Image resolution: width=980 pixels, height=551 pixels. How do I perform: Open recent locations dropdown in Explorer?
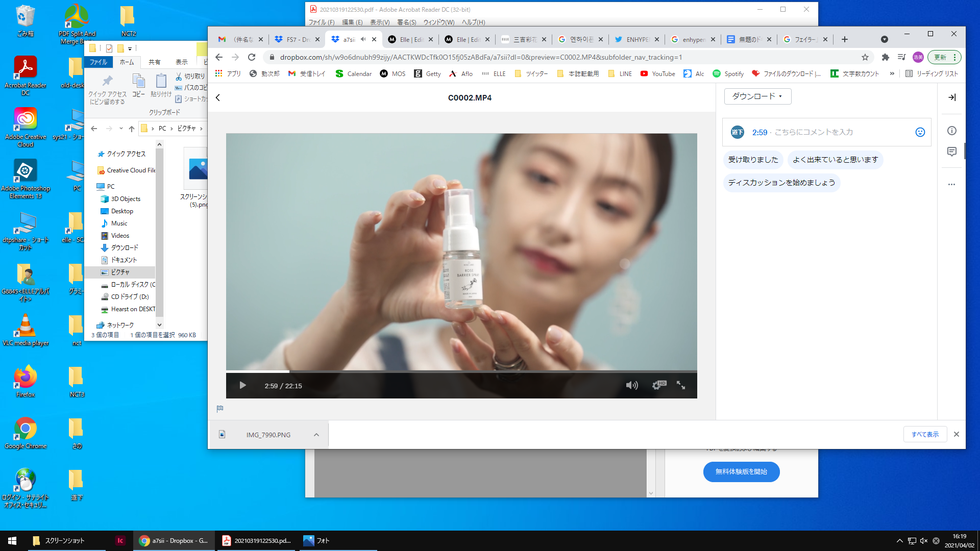point(121,129)
